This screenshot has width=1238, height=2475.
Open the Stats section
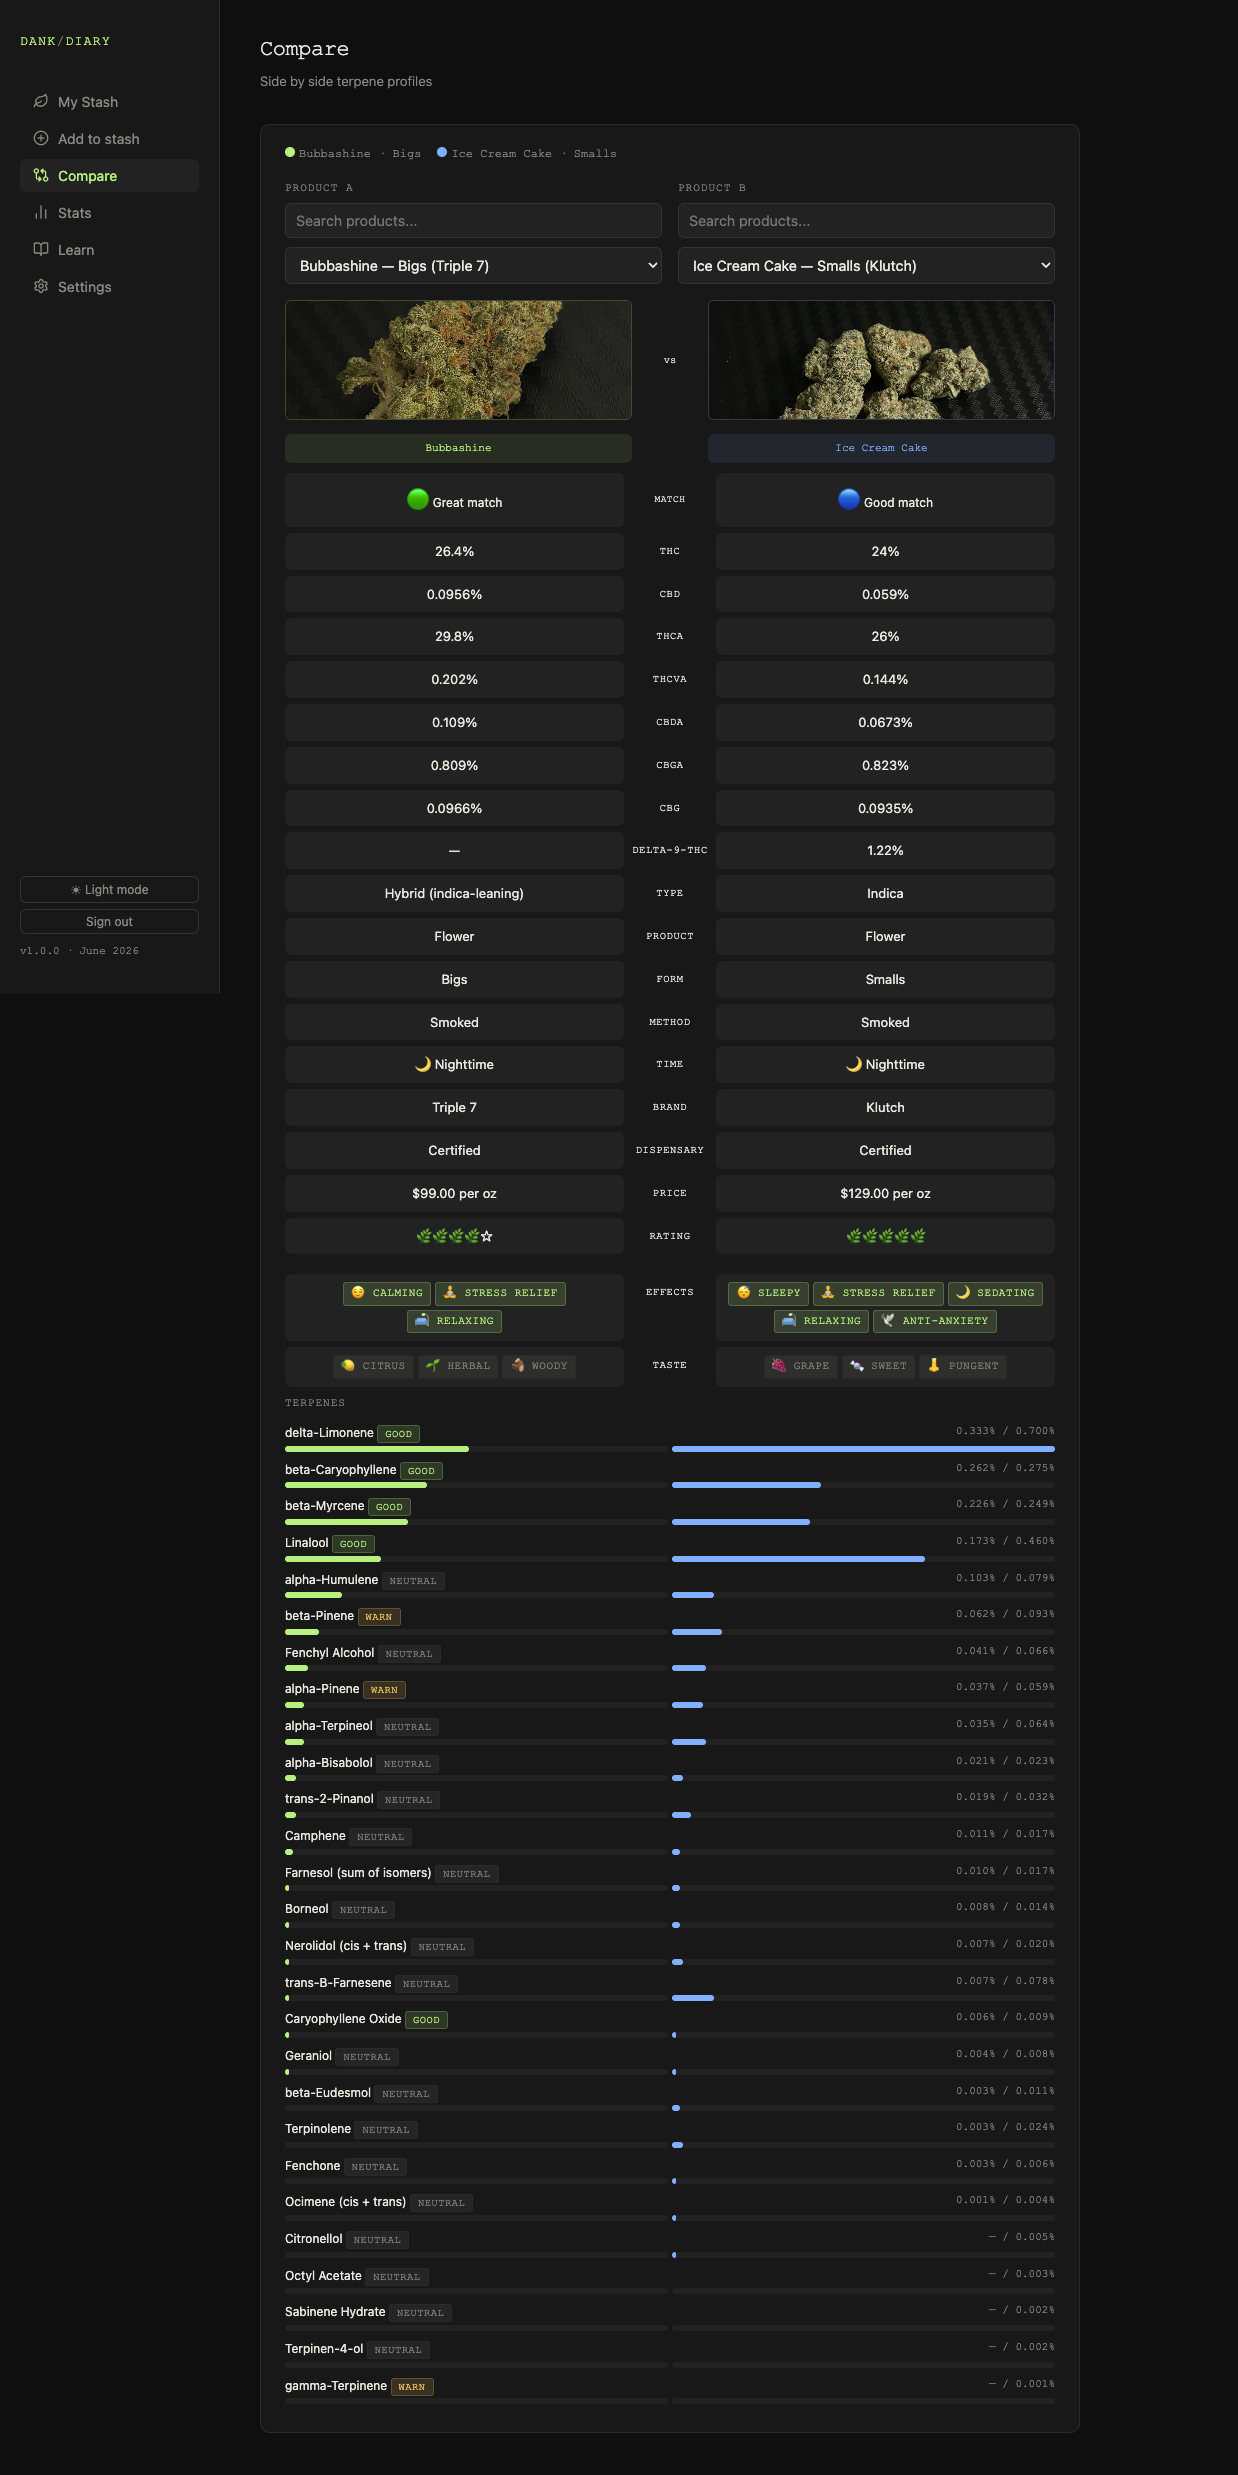[109, 213]
